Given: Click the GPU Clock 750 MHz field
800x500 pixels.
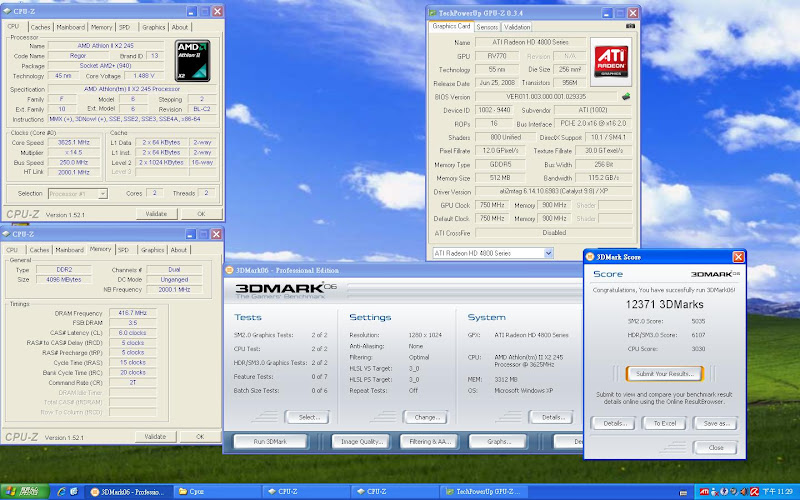Looking at the screenshot, I should [x=492, y=205].
